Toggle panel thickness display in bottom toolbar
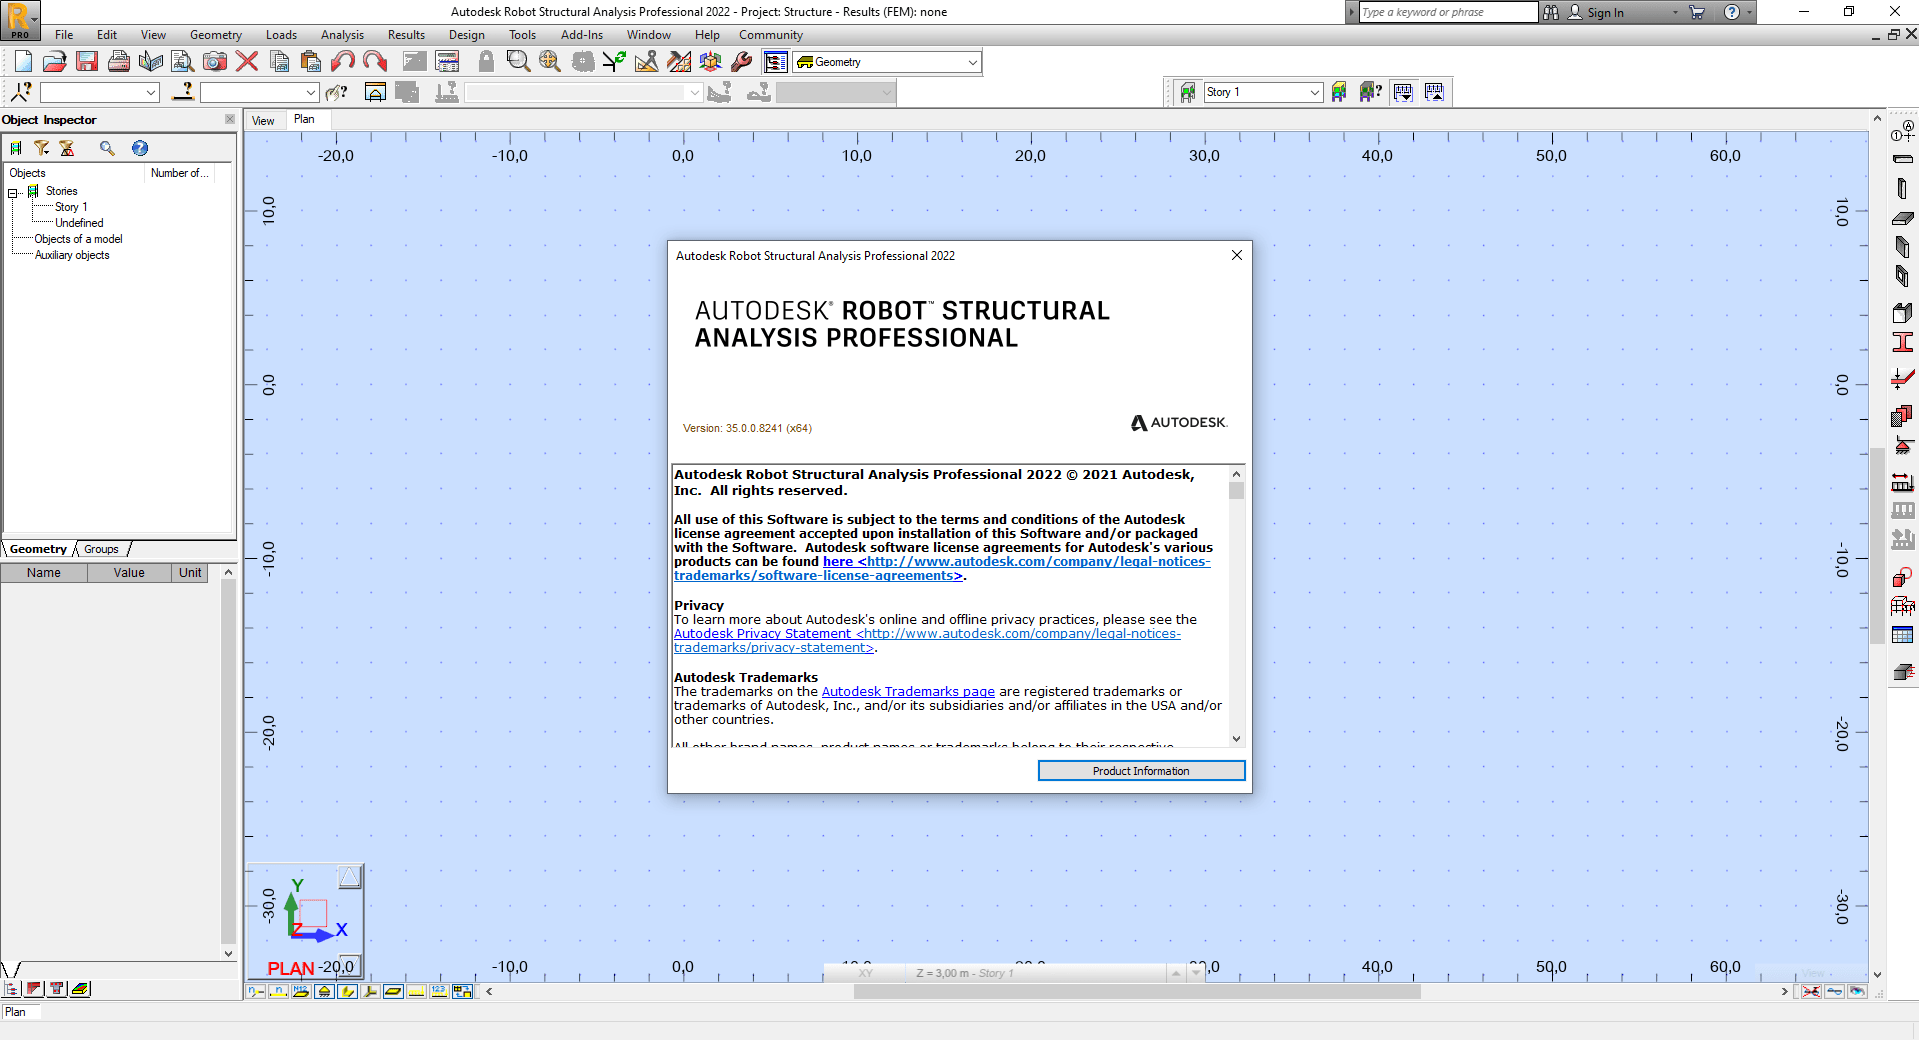1919x1040 pixels. pos(393,991)
